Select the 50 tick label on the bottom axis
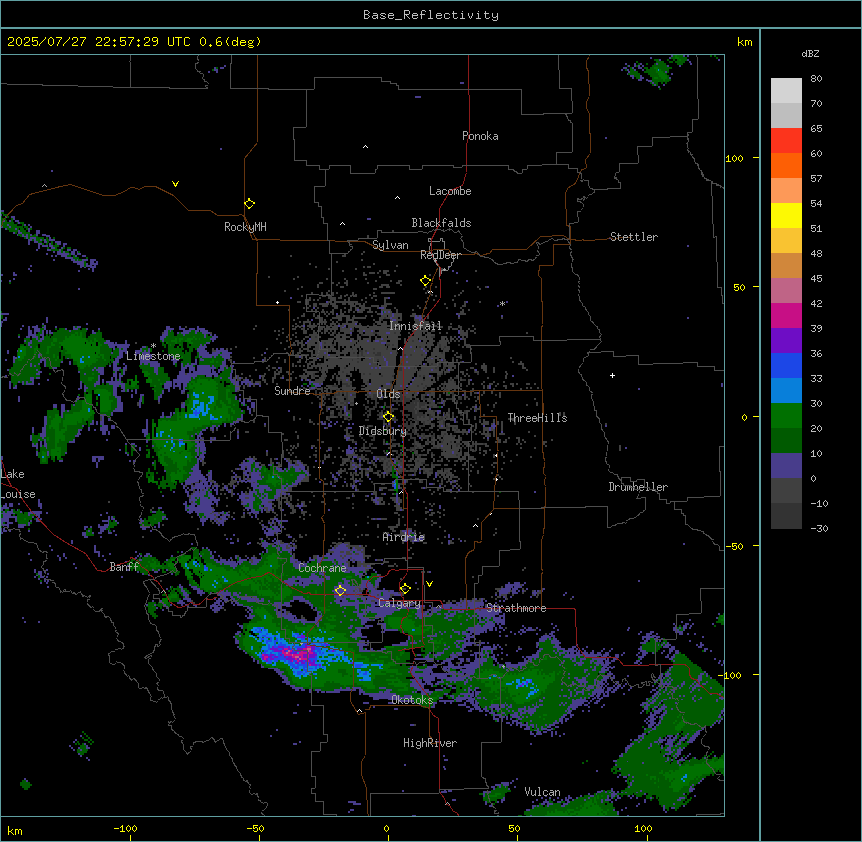This screenshot has height=842, width=862. point(514,828)
